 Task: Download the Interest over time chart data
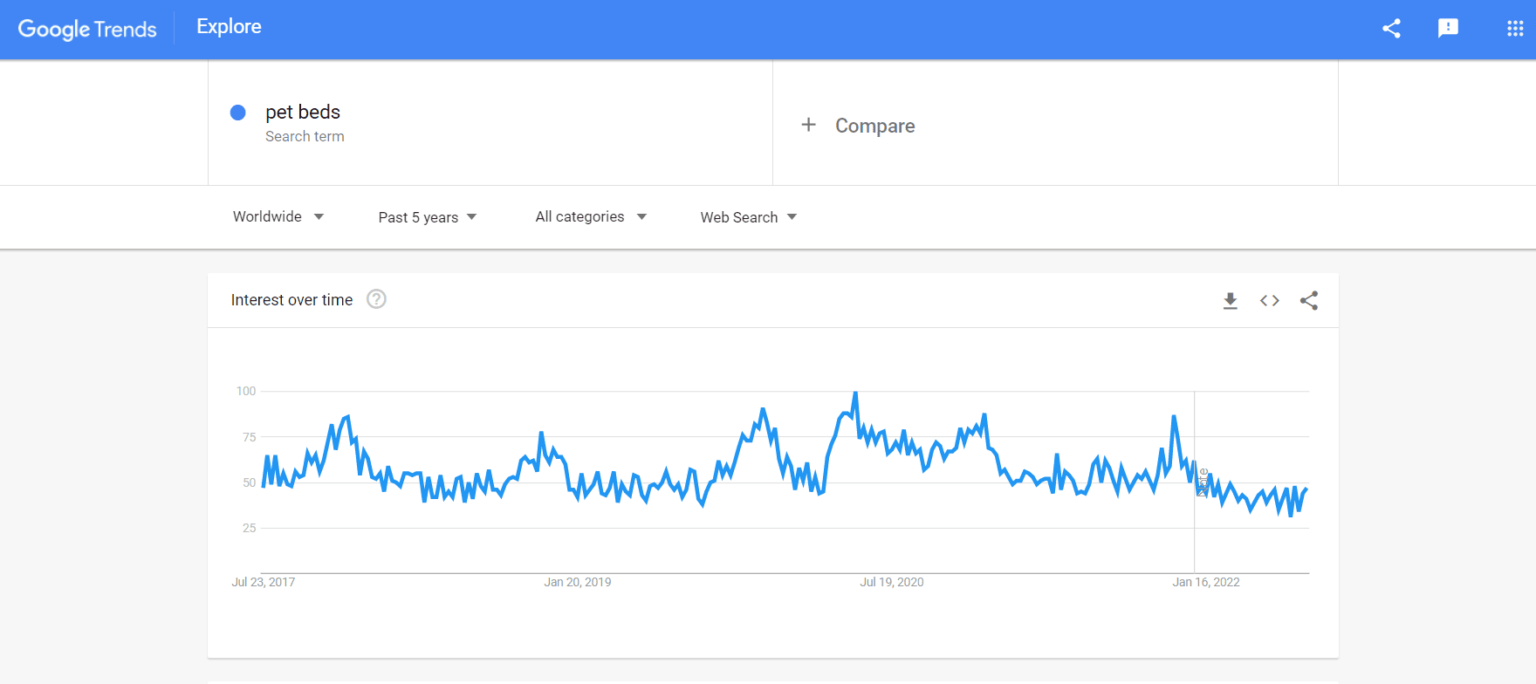pos(1230,300)
